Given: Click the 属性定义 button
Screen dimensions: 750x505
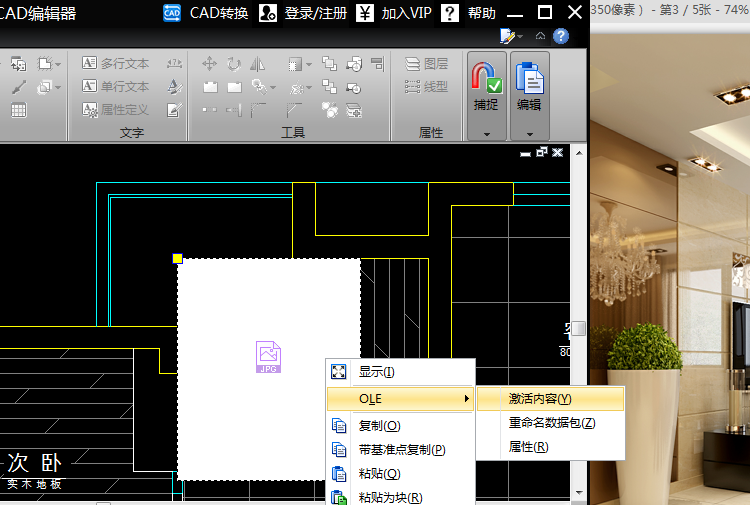Looking at the screenshot, I should pyautogui.click(x=116, y=110).
